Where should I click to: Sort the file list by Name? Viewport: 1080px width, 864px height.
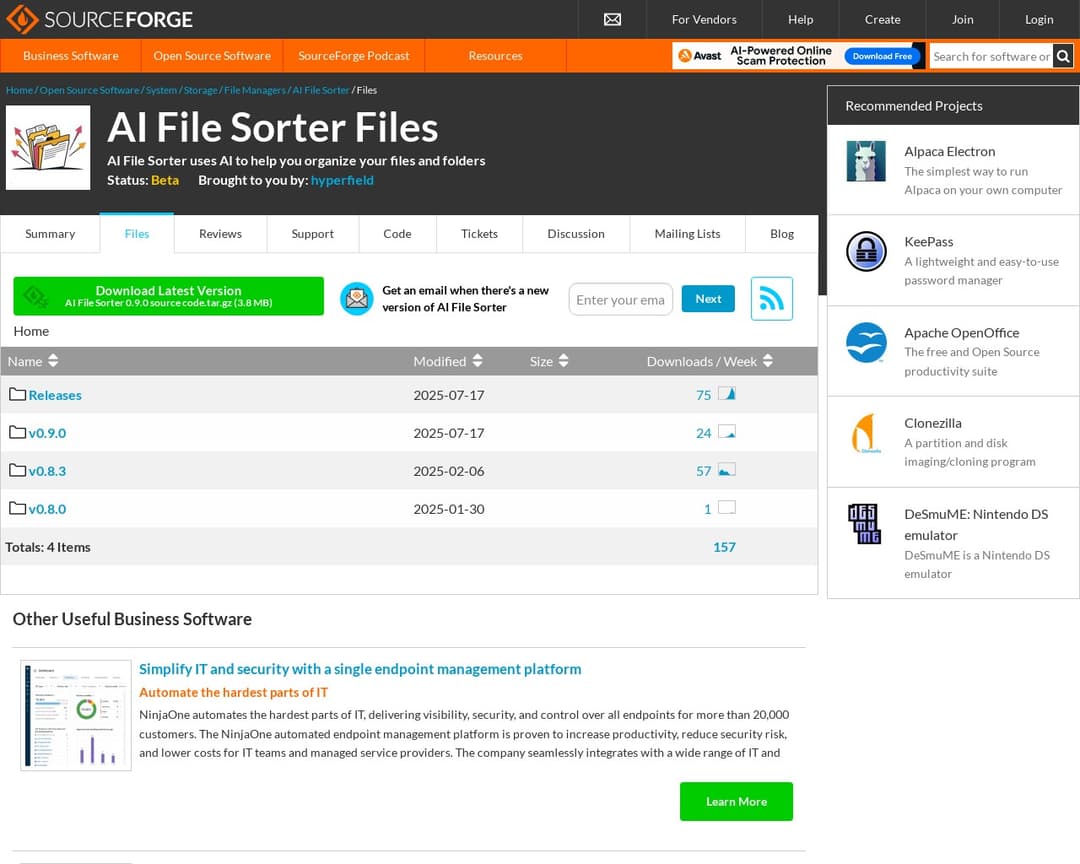coord(32,361)
